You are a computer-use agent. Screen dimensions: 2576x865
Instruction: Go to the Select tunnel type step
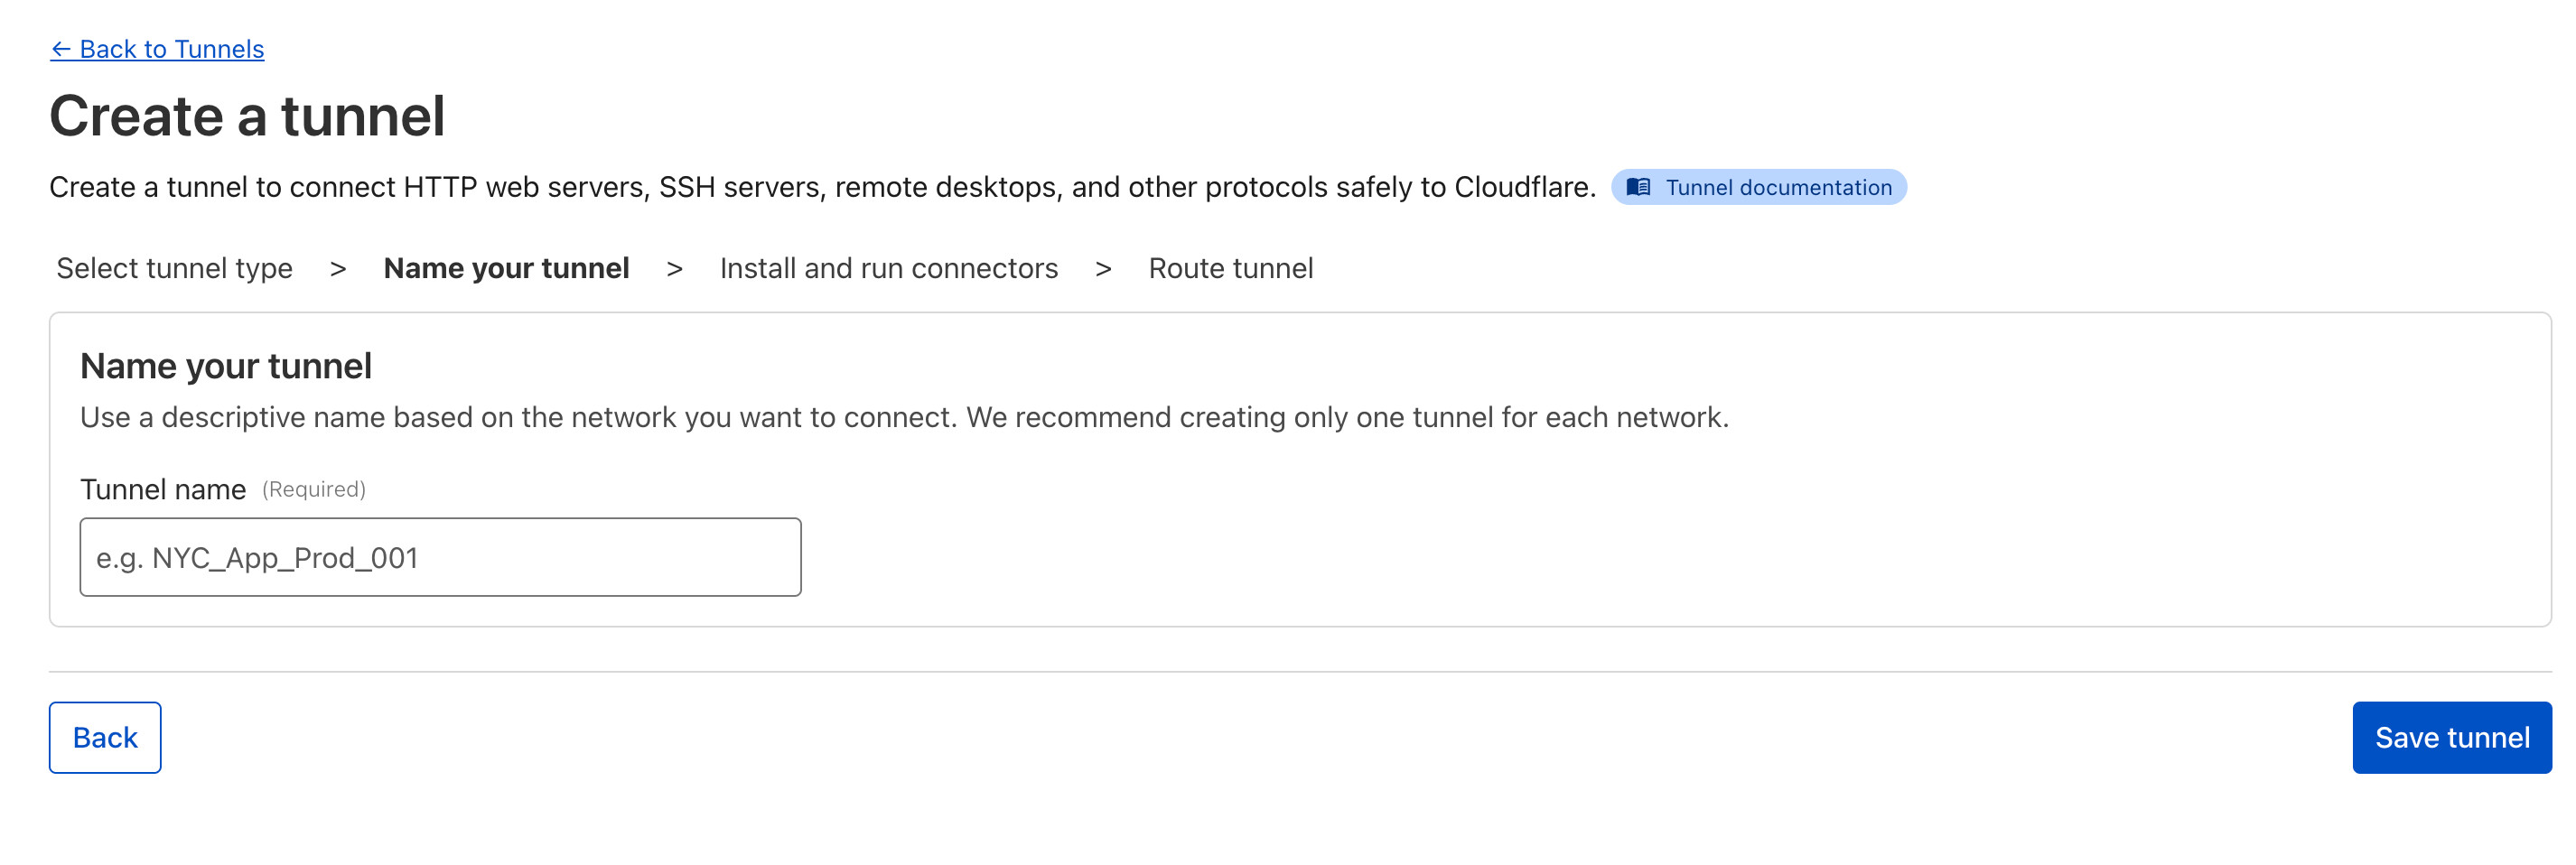(x=174, y=268)
